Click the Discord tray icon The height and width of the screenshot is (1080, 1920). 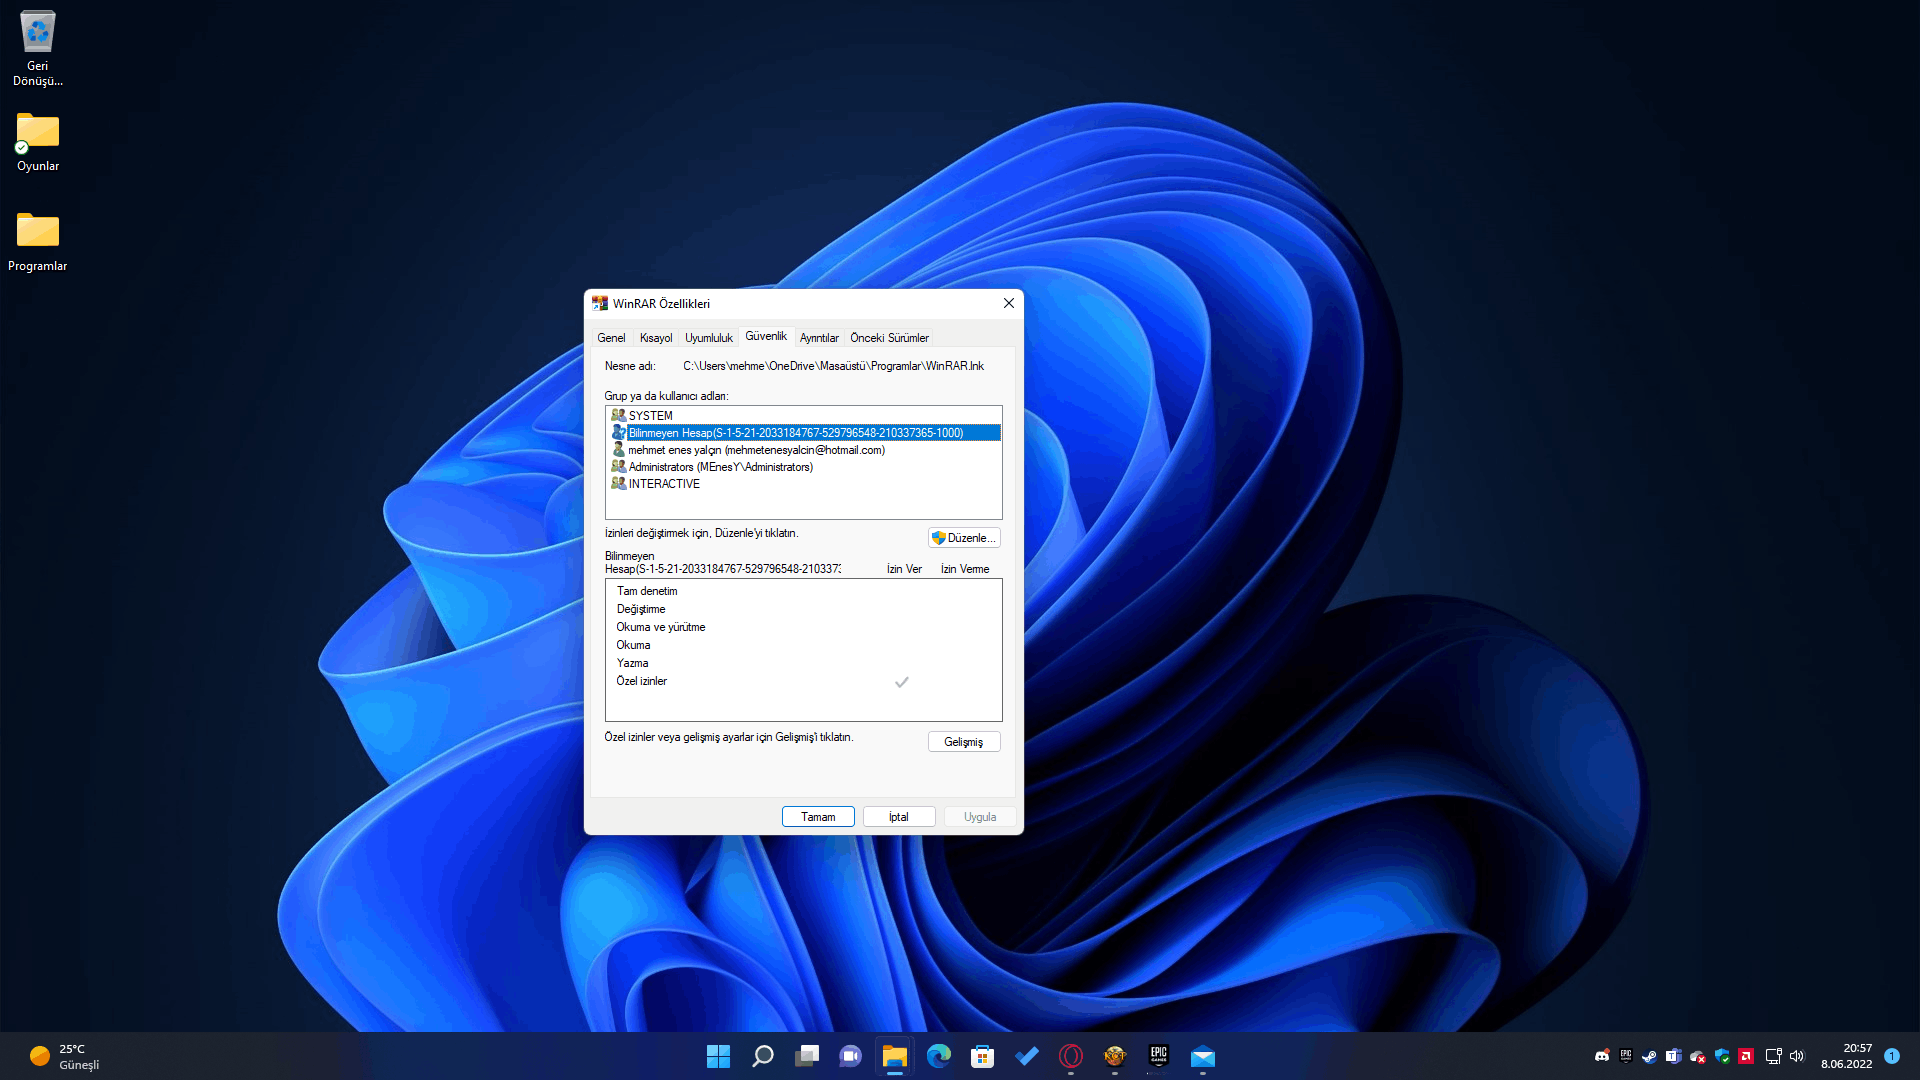click(x=1602, y=1056)
